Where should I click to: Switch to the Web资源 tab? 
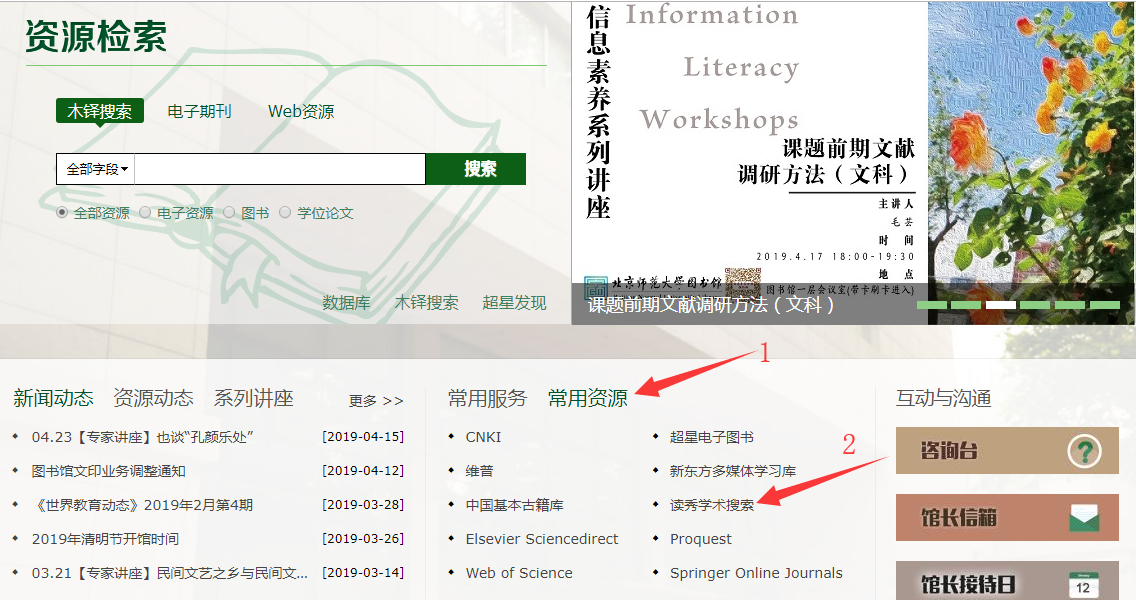click(x=301, y=111)
